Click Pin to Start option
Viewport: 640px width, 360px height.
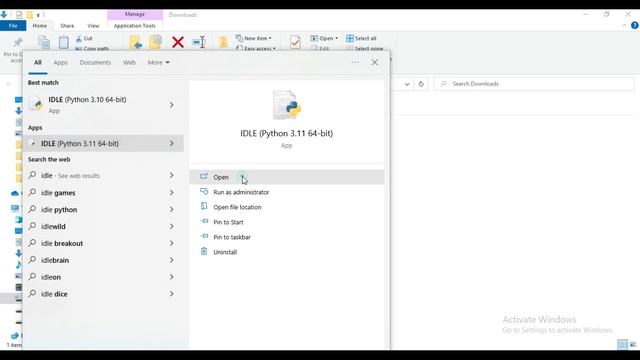tap(228, 222)
